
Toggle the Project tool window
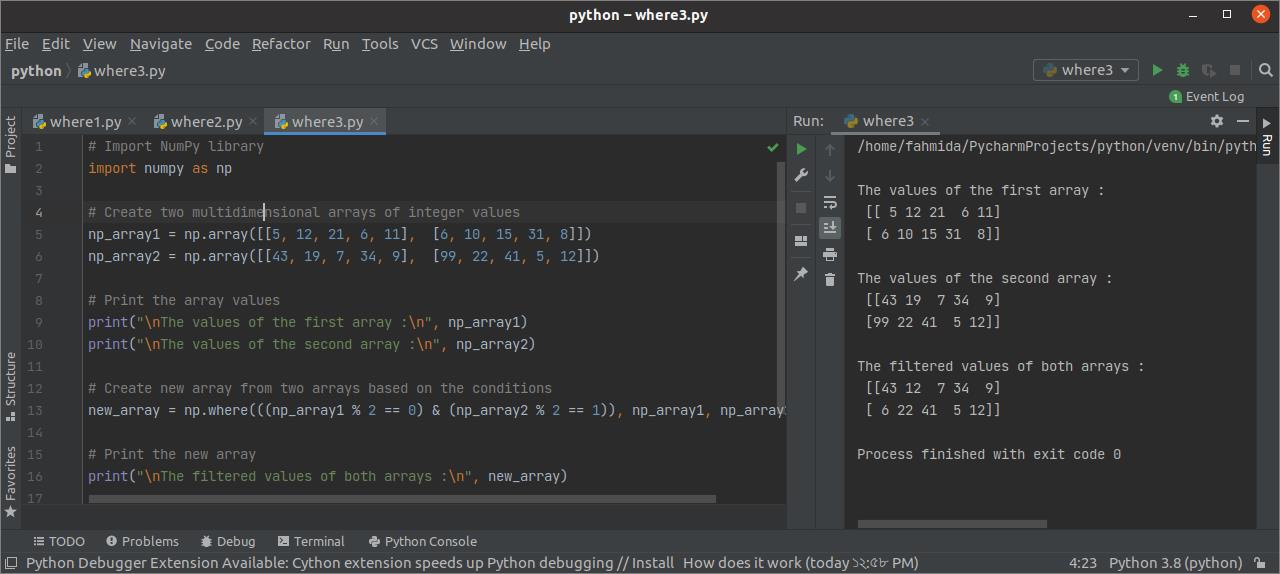pyautogui.click(x=11, y=144)
